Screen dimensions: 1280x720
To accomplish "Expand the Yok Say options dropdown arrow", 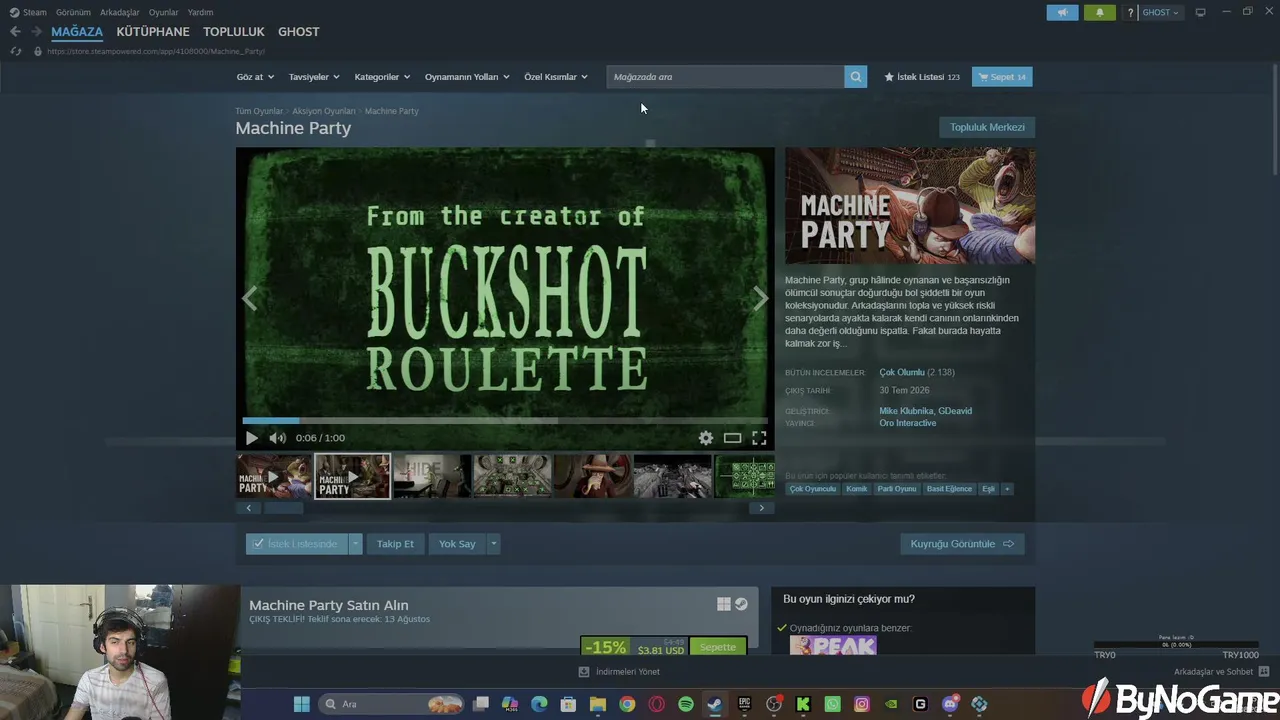I will 493,544.
